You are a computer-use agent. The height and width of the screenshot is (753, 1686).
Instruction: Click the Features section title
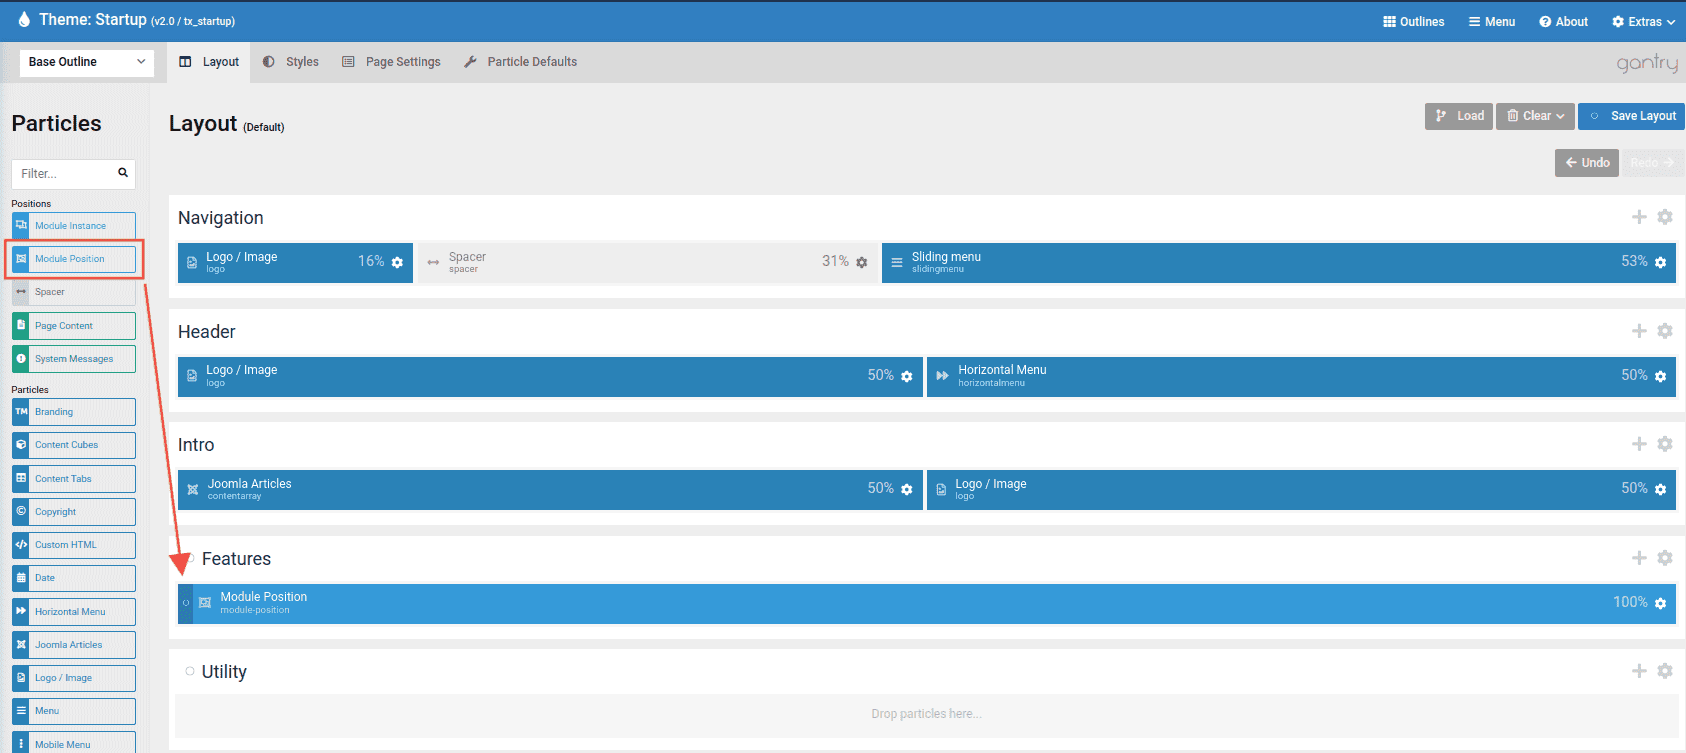pos(236,559)
